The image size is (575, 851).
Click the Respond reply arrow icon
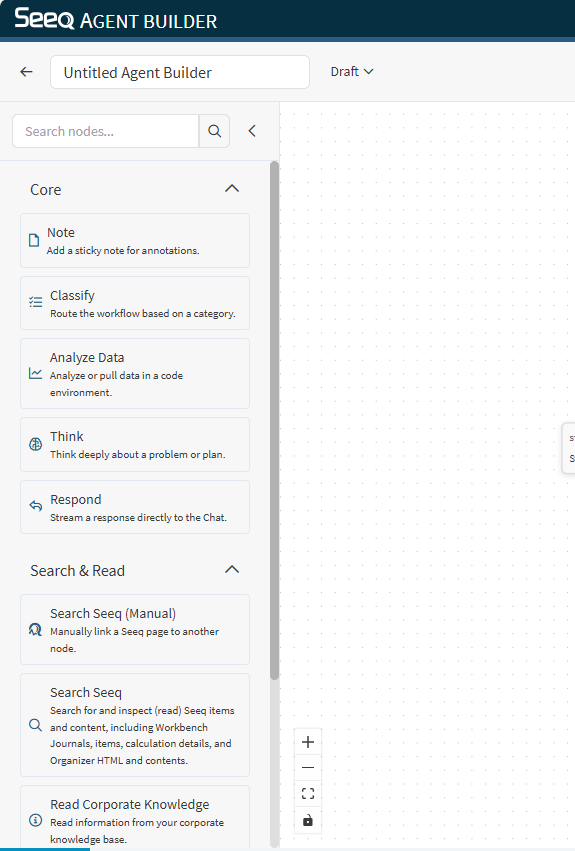coord(35,506)
